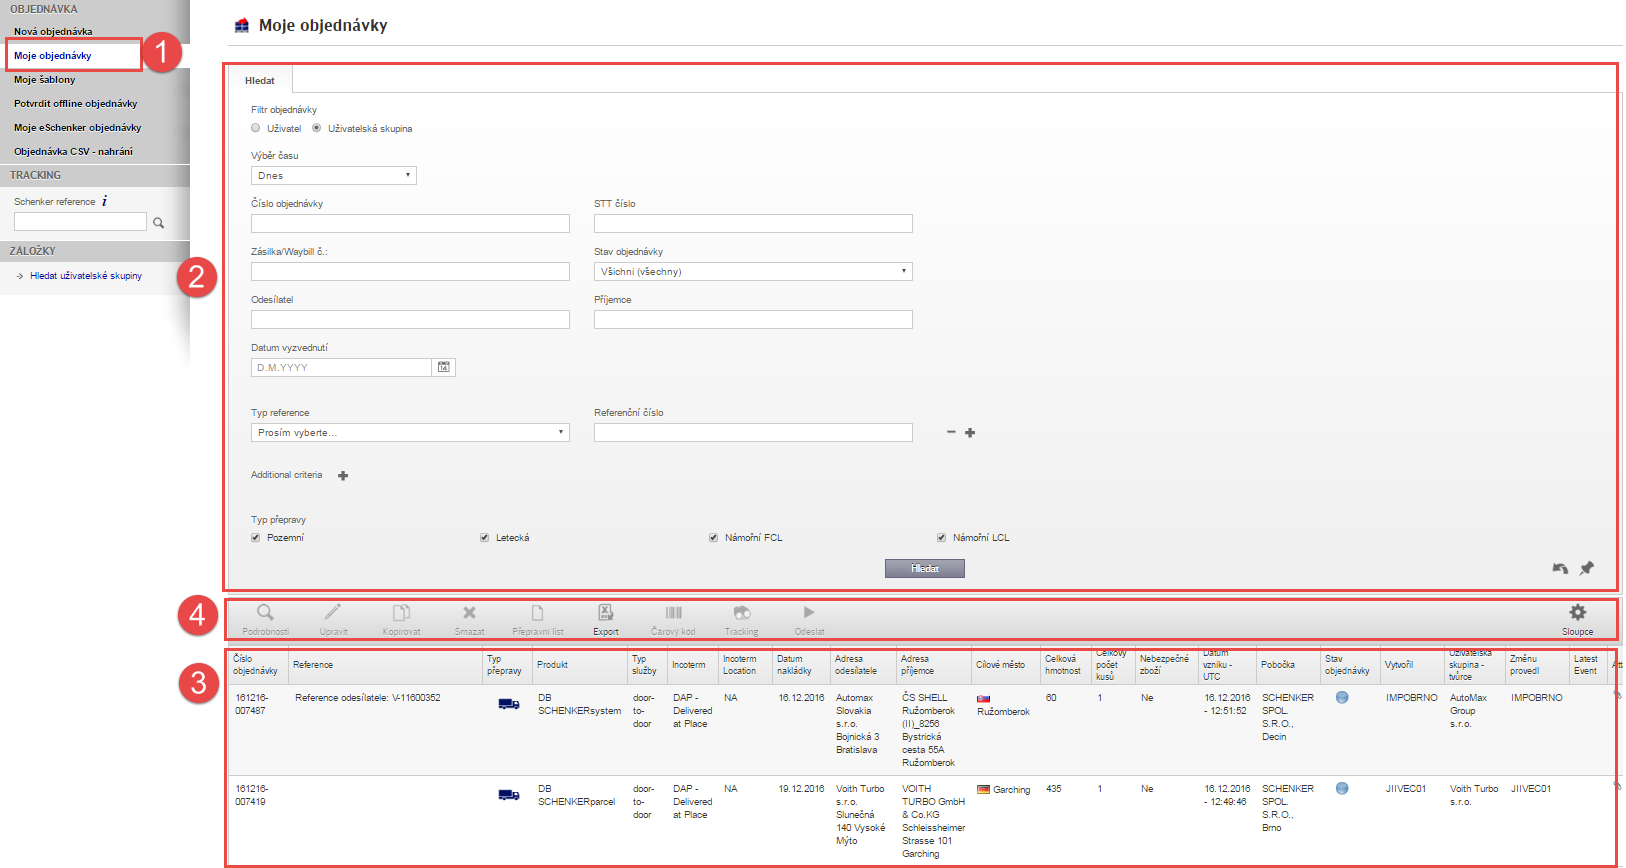
Task: Click truck icon in order 161216-007487 row
Action: [509, 704]
